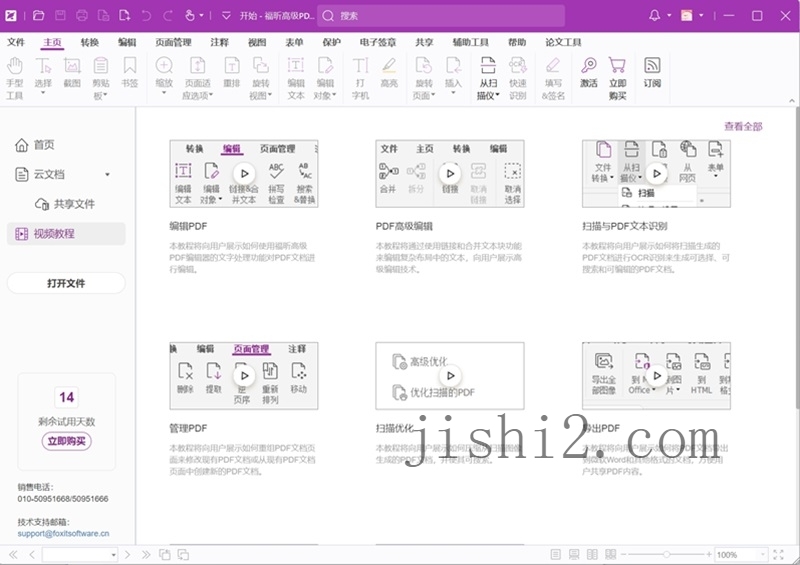Switch to Page Management (页面管理) ribbon tab

coord(173,42)
